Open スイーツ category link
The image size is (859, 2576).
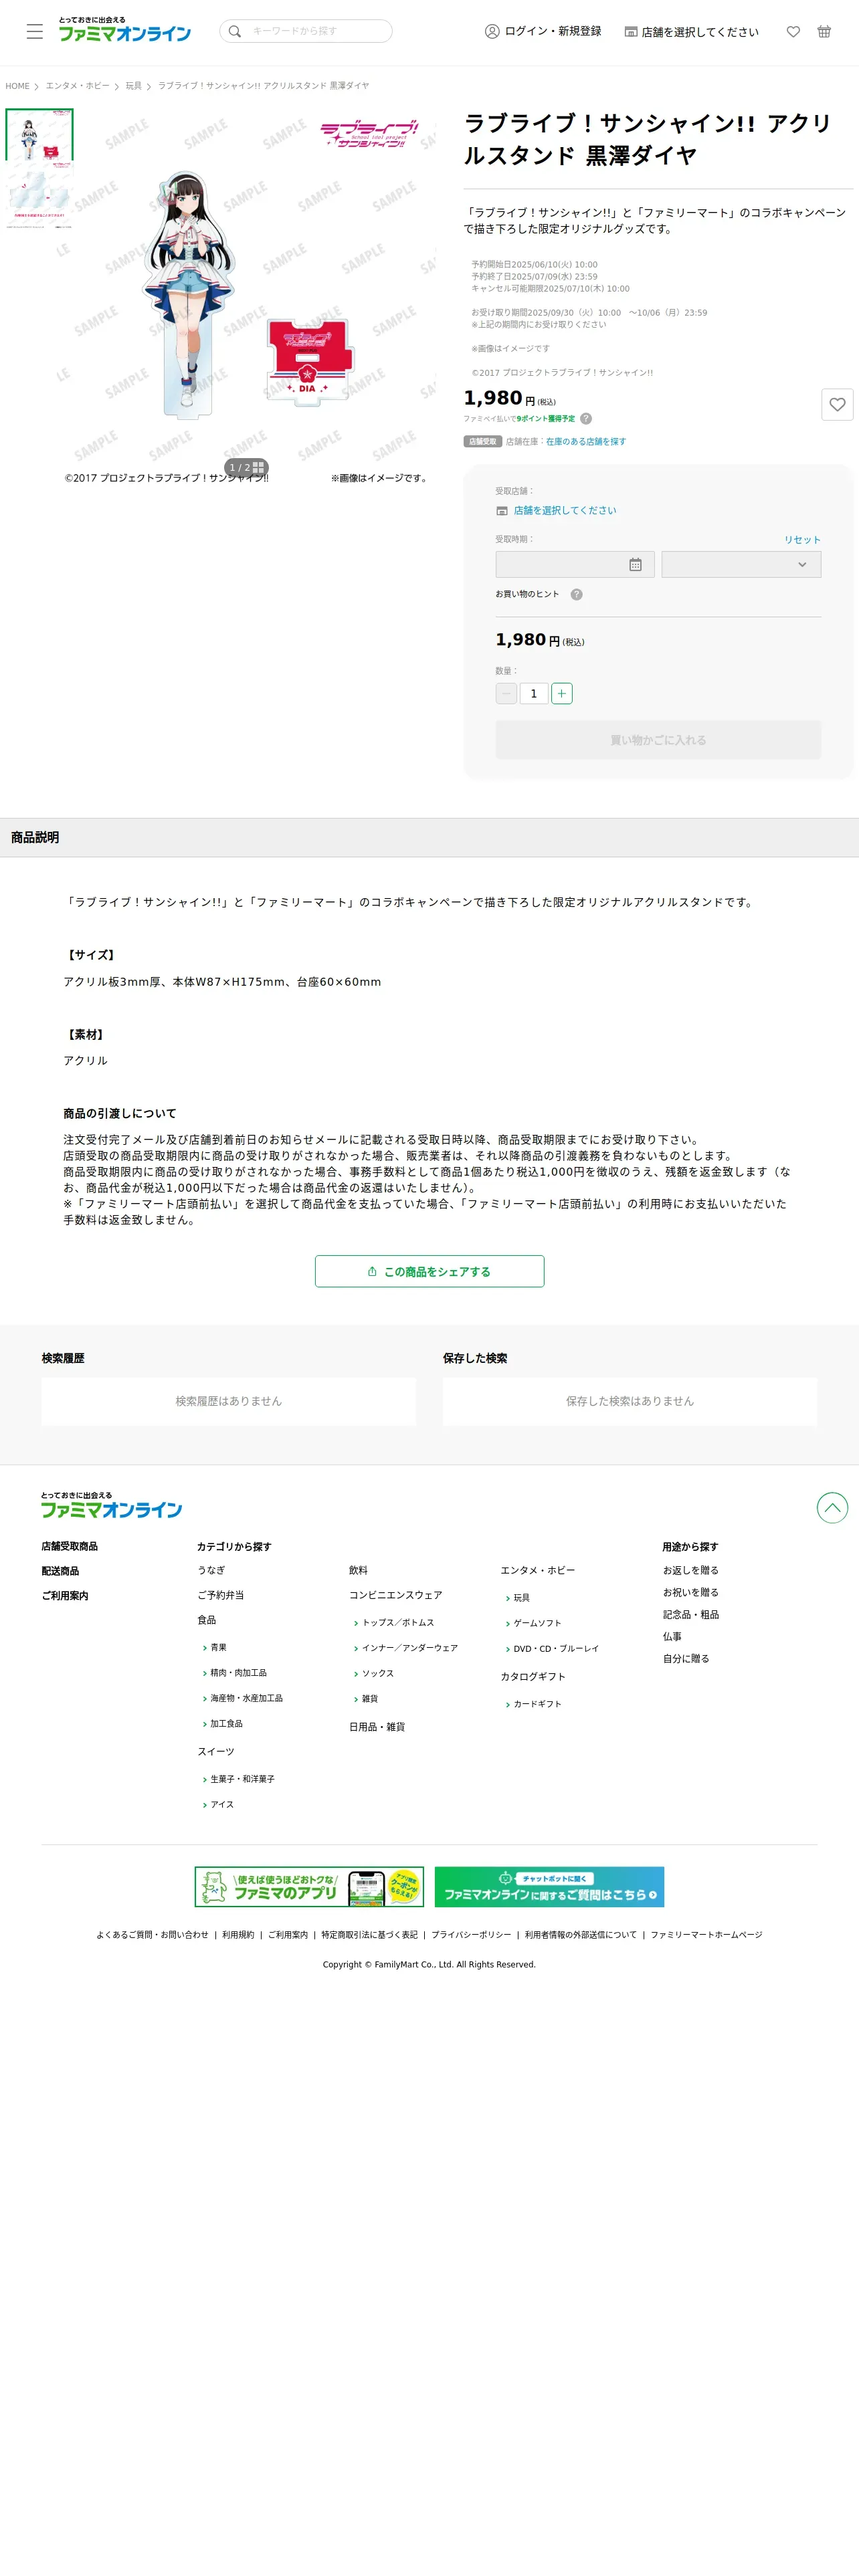tap(216, 1751)
